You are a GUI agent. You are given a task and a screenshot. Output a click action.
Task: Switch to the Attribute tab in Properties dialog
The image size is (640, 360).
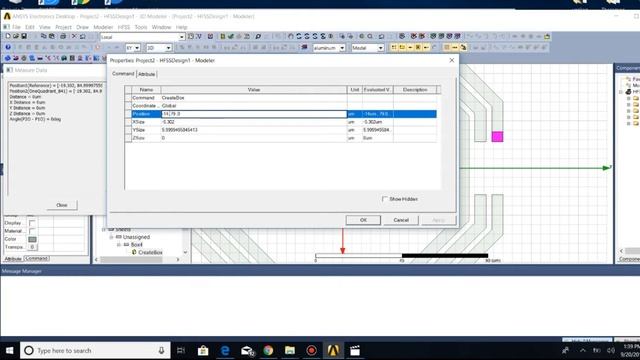click(x=147, y=74)
